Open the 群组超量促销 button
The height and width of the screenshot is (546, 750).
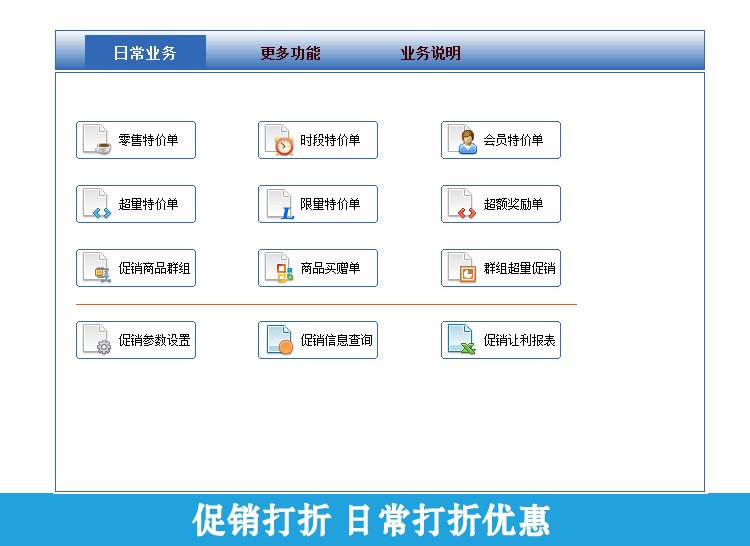coord(501,268)
